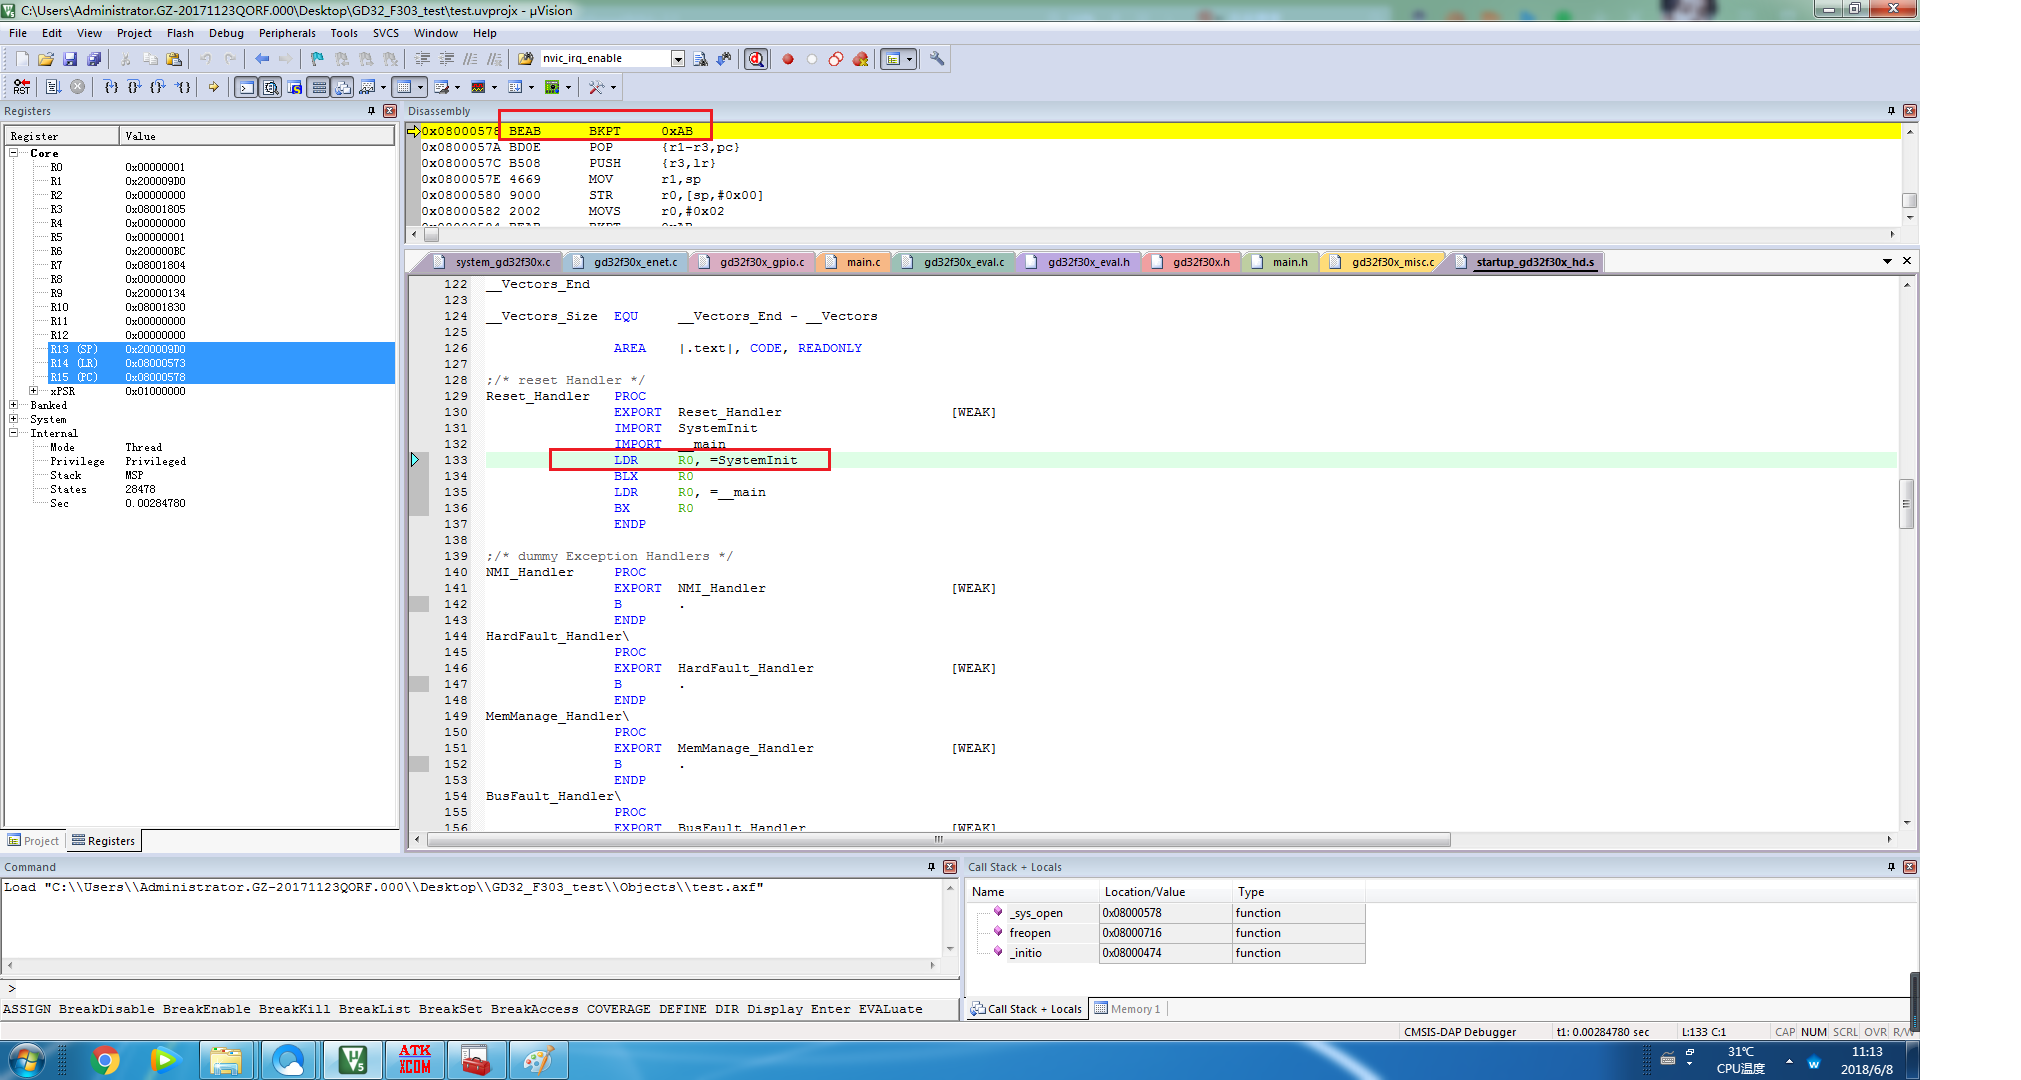Expand the System register group
The width and height of the screenshot is (2021, 1080).
pyautogui.click(x=14, y=419)
